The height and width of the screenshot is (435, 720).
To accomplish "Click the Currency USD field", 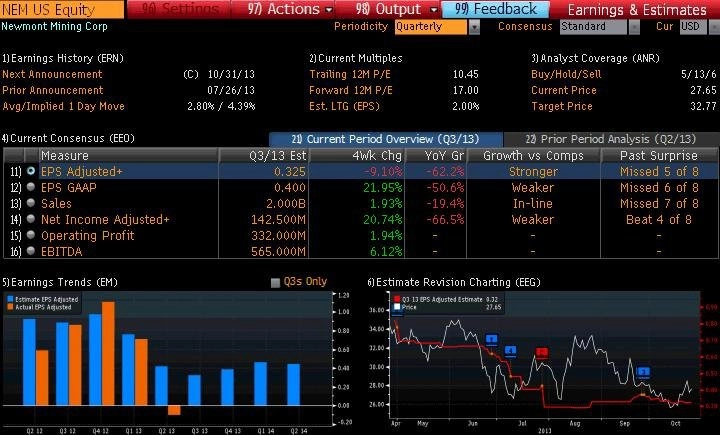I will coord(693,27).
